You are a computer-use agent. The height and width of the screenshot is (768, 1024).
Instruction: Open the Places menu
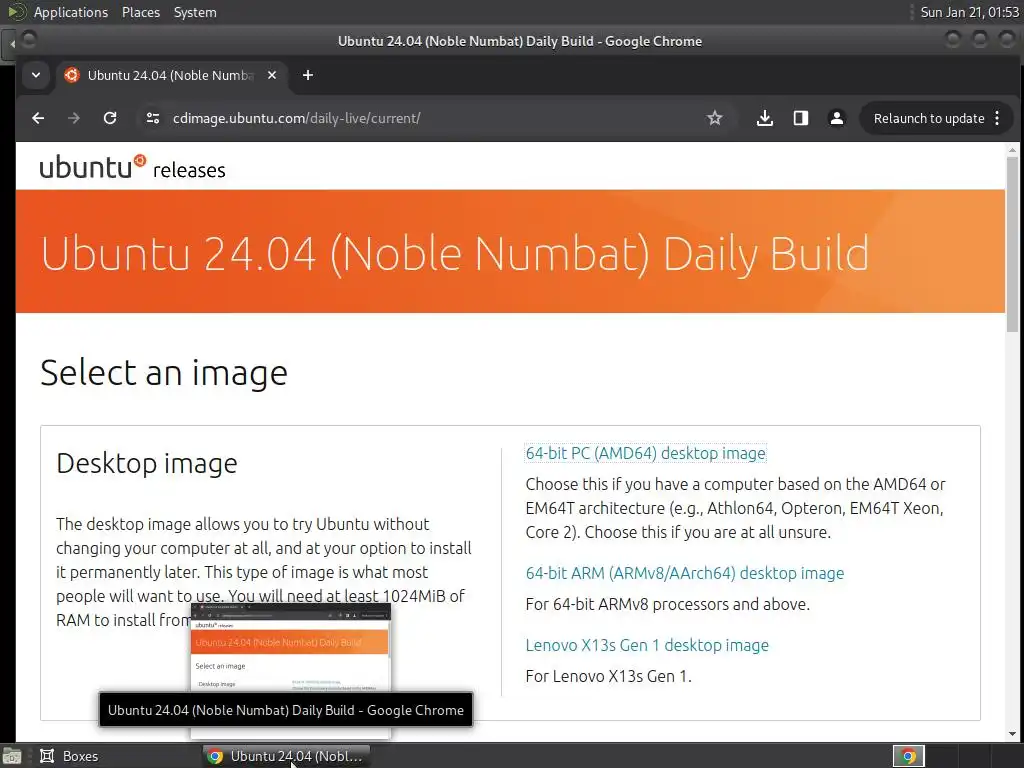pos(140,12)
